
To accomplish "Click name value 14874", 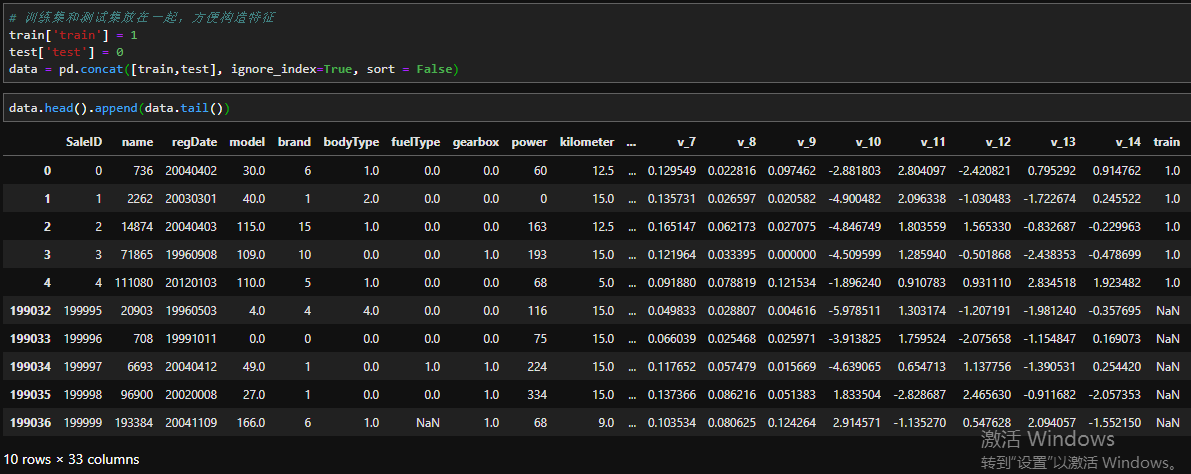I will click(x=136, y=226).
